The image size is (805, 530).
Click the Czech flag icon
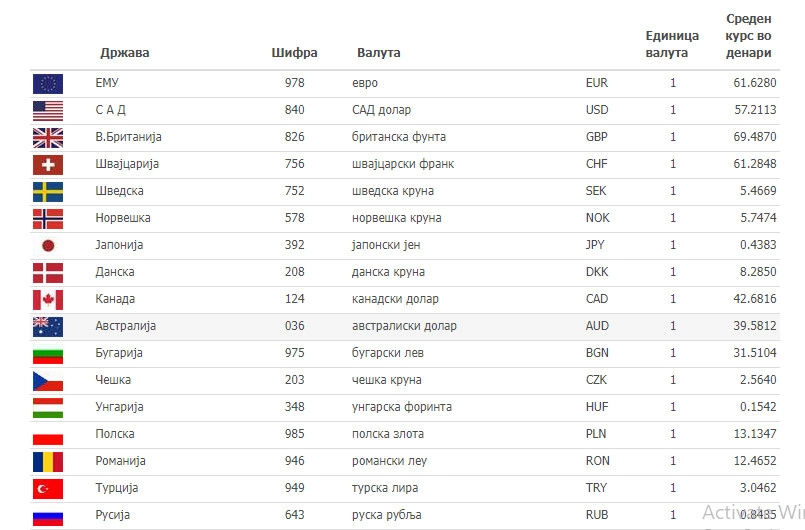tap(47, 380)
